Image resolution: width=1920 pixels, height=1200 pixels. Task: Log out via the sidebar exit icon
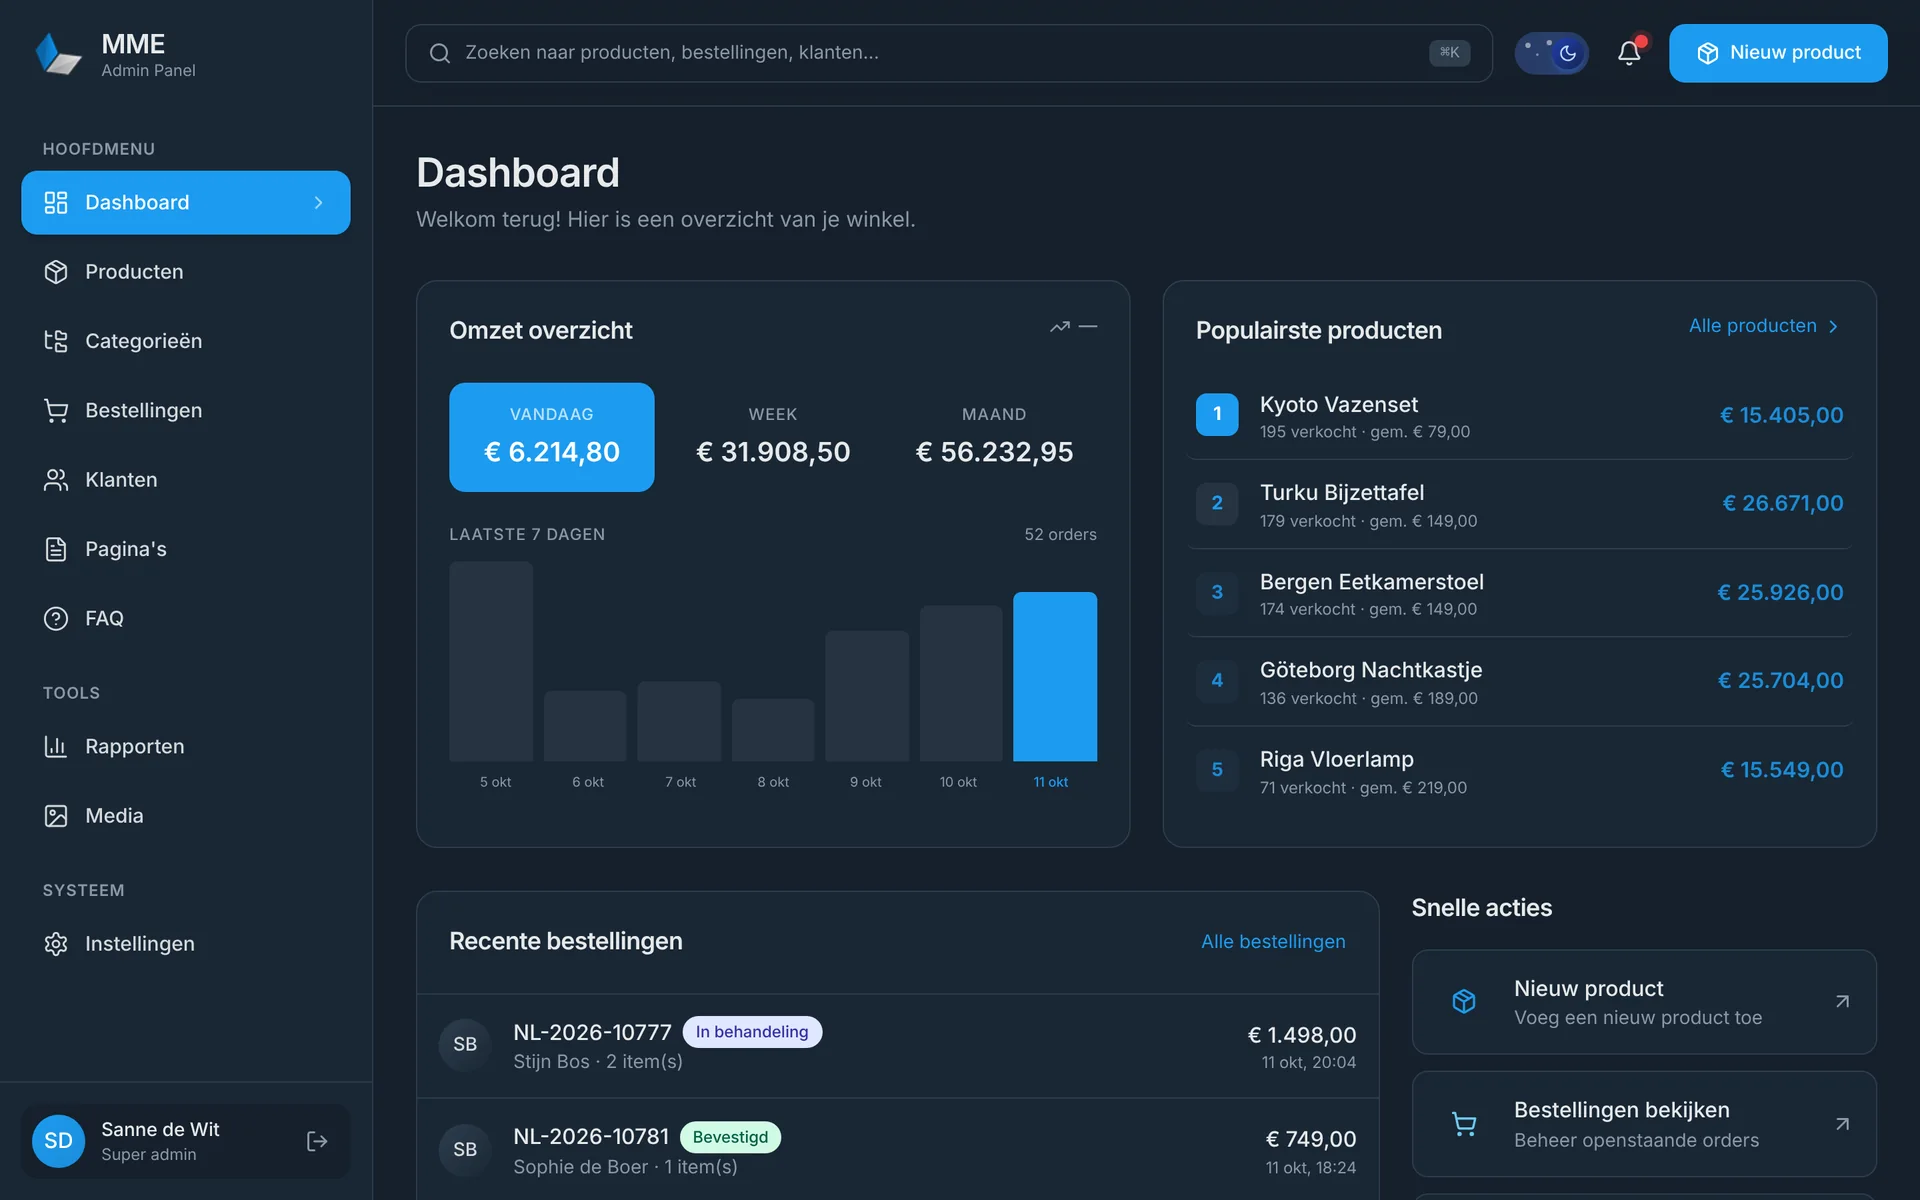click(x=317, y=1141)
